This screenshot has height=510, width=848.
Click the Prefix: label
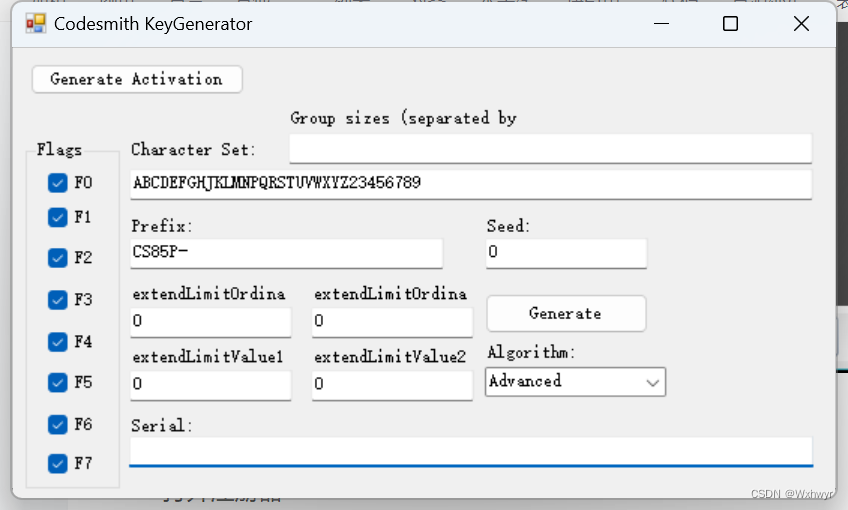pyautogui.click(x=161, y=226)
